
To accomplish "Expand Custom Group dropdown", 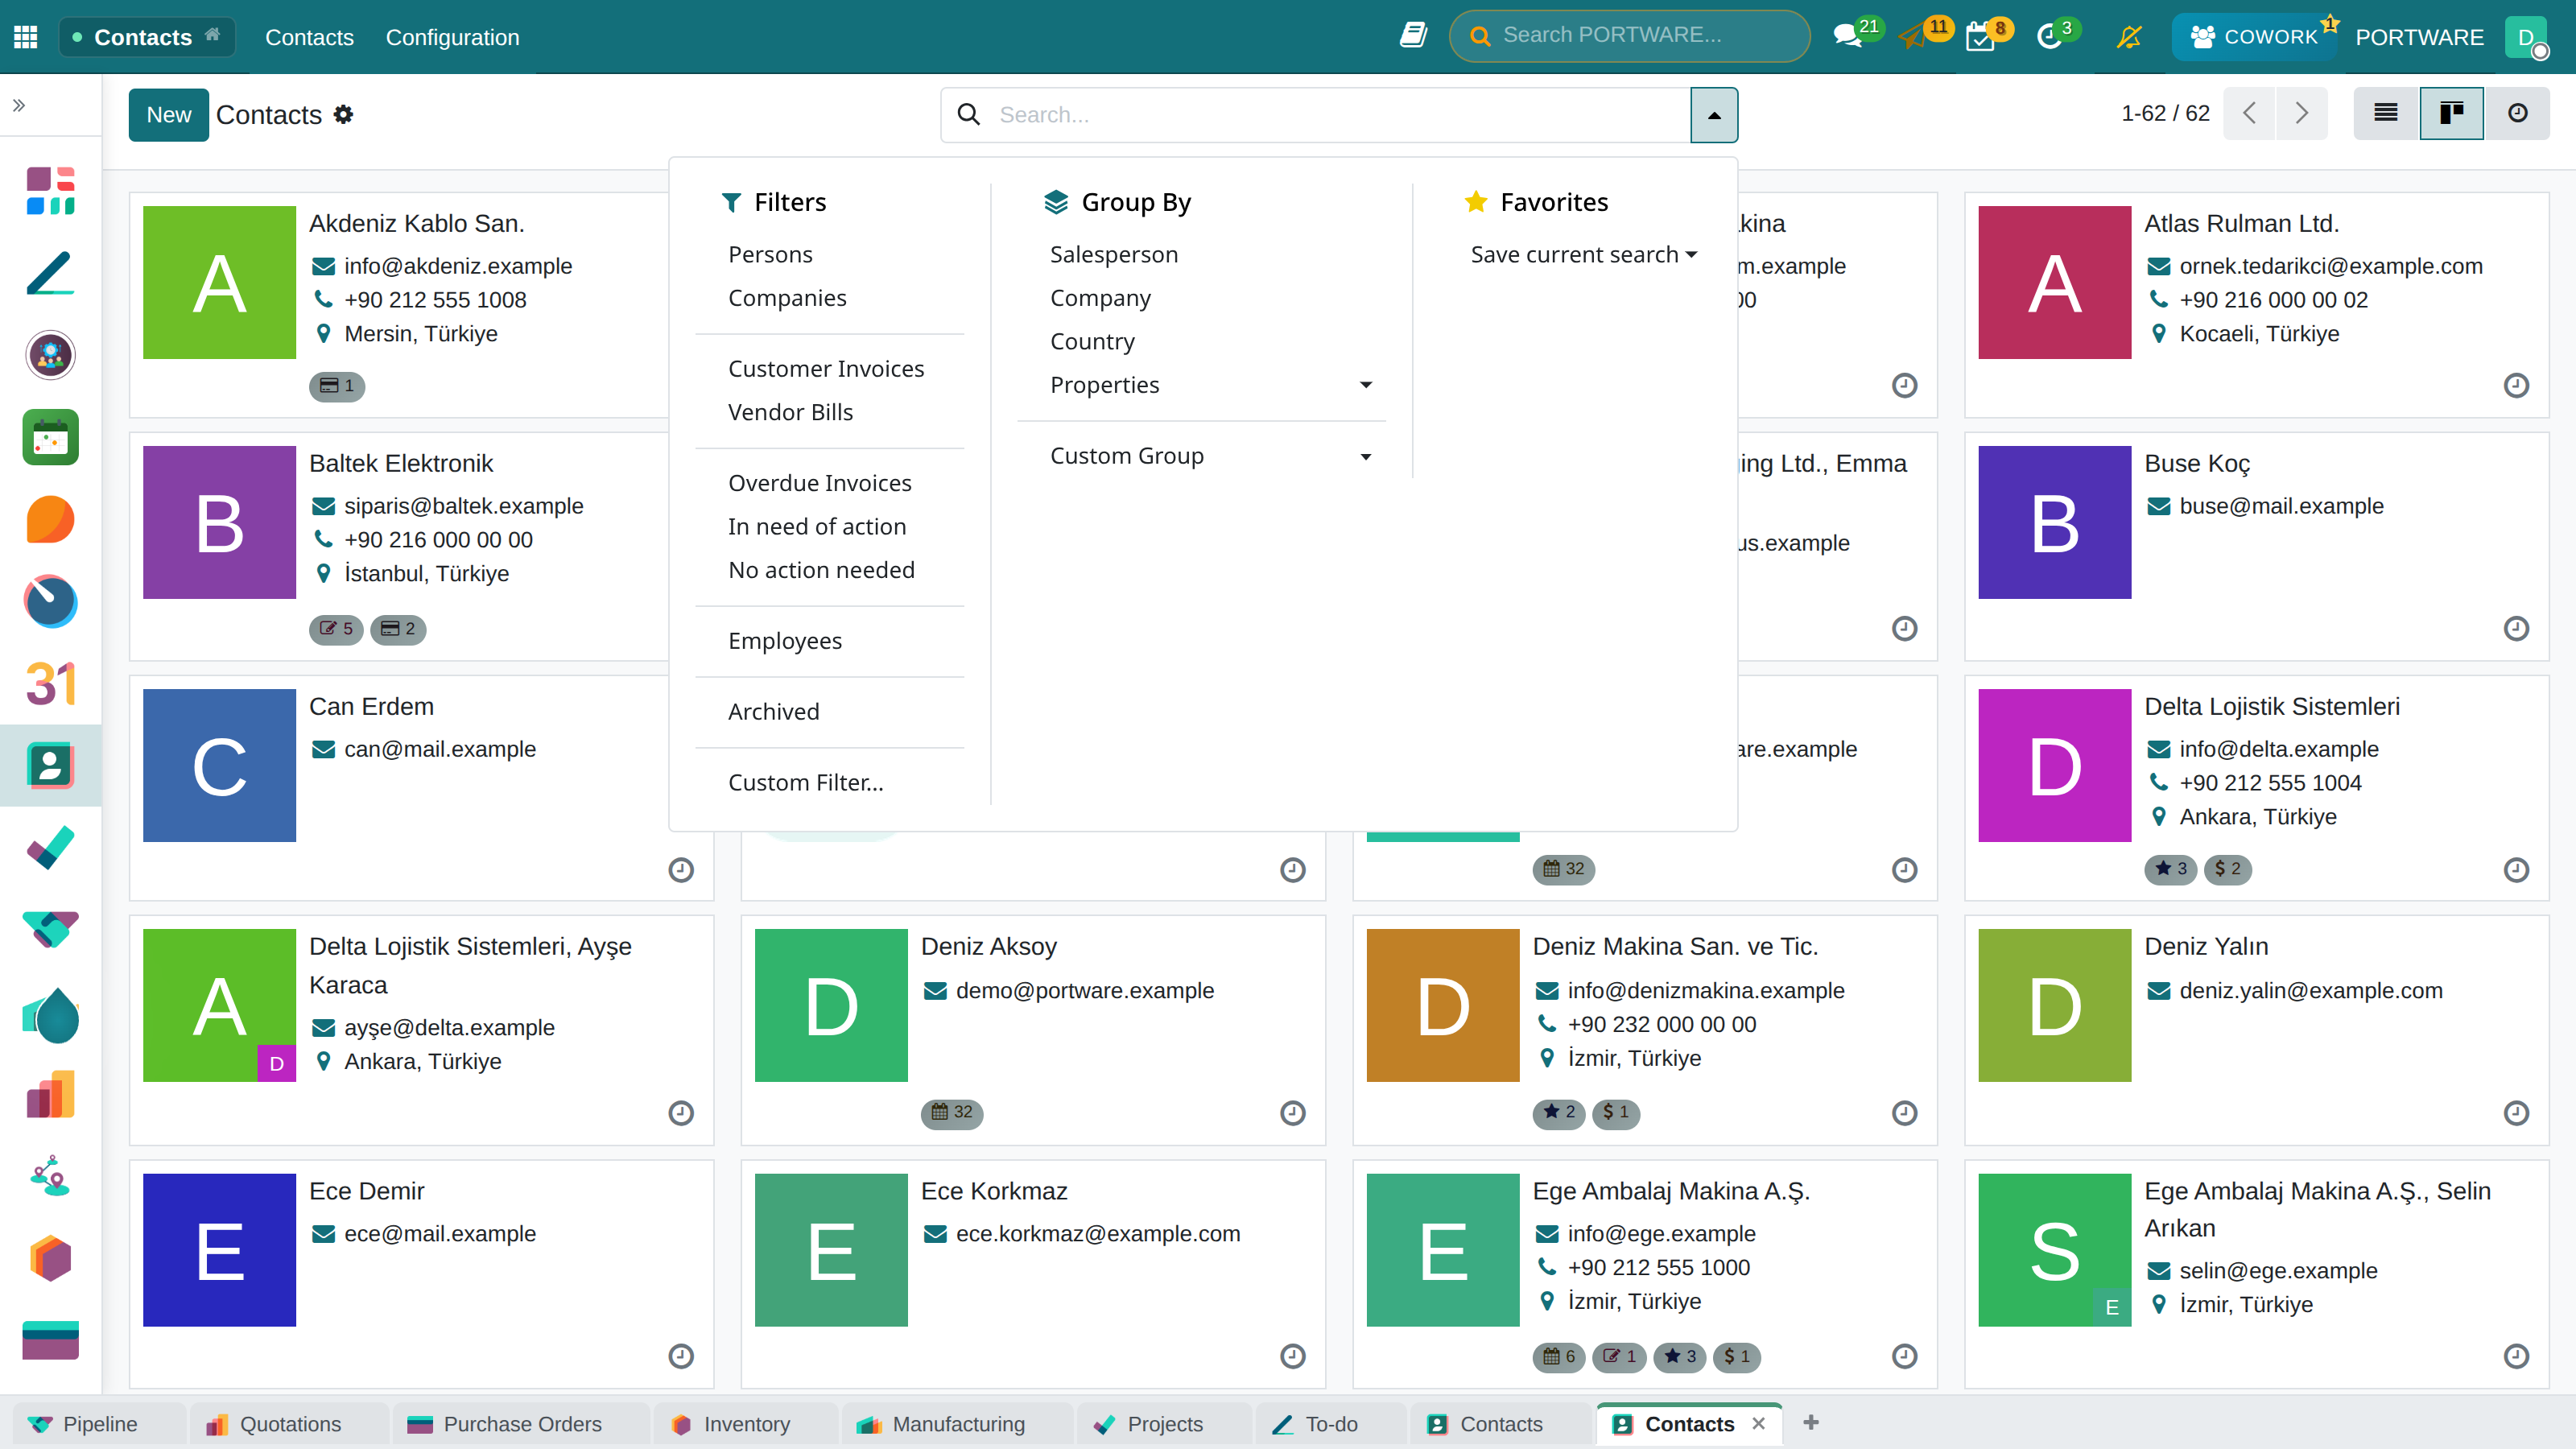I will tap(1210, 456).
